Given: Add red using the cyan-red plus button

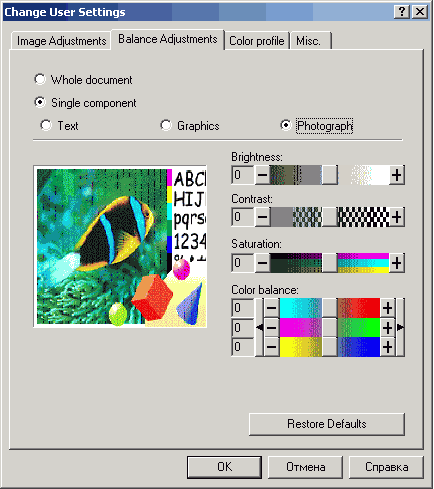Looking at the screenshot, I should [387, 308].
